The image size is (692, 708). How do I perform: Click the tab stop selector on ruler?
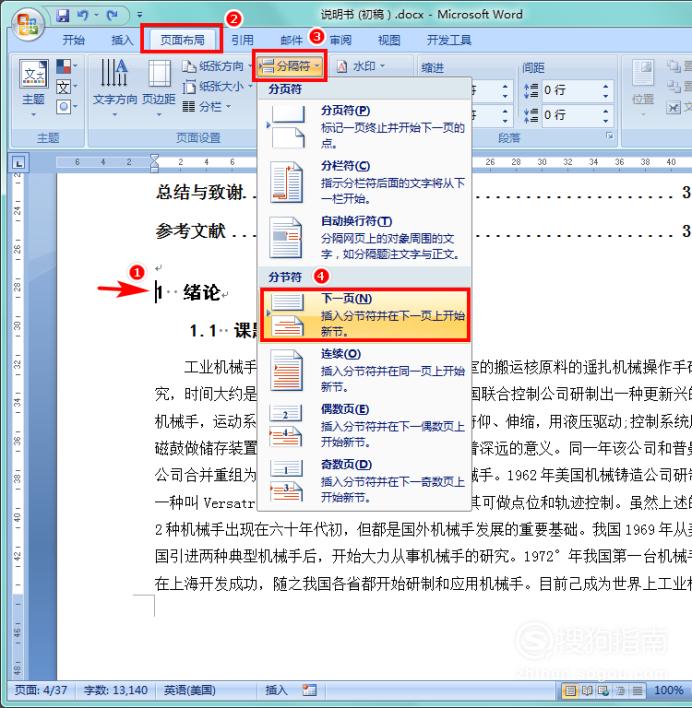pyautogui.click(x=19, y=163)
